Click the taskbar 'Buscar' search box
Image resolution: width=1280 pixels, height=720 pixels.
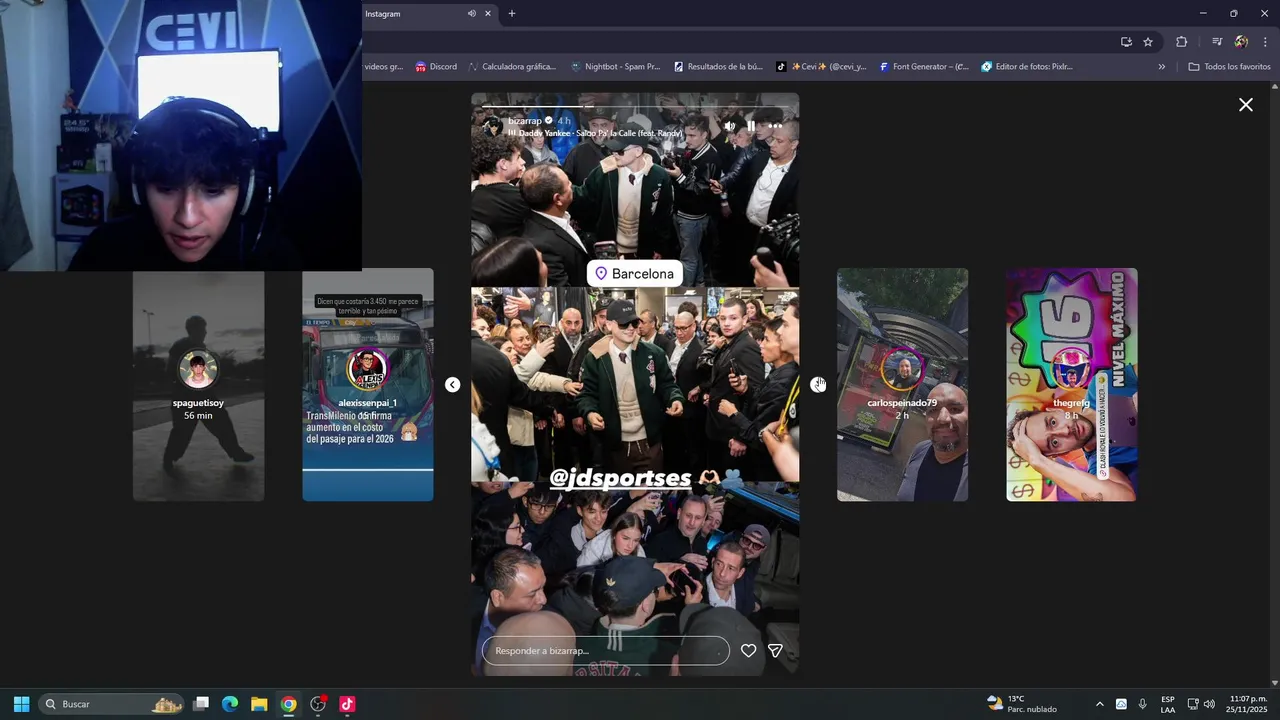tap(111, 704)
